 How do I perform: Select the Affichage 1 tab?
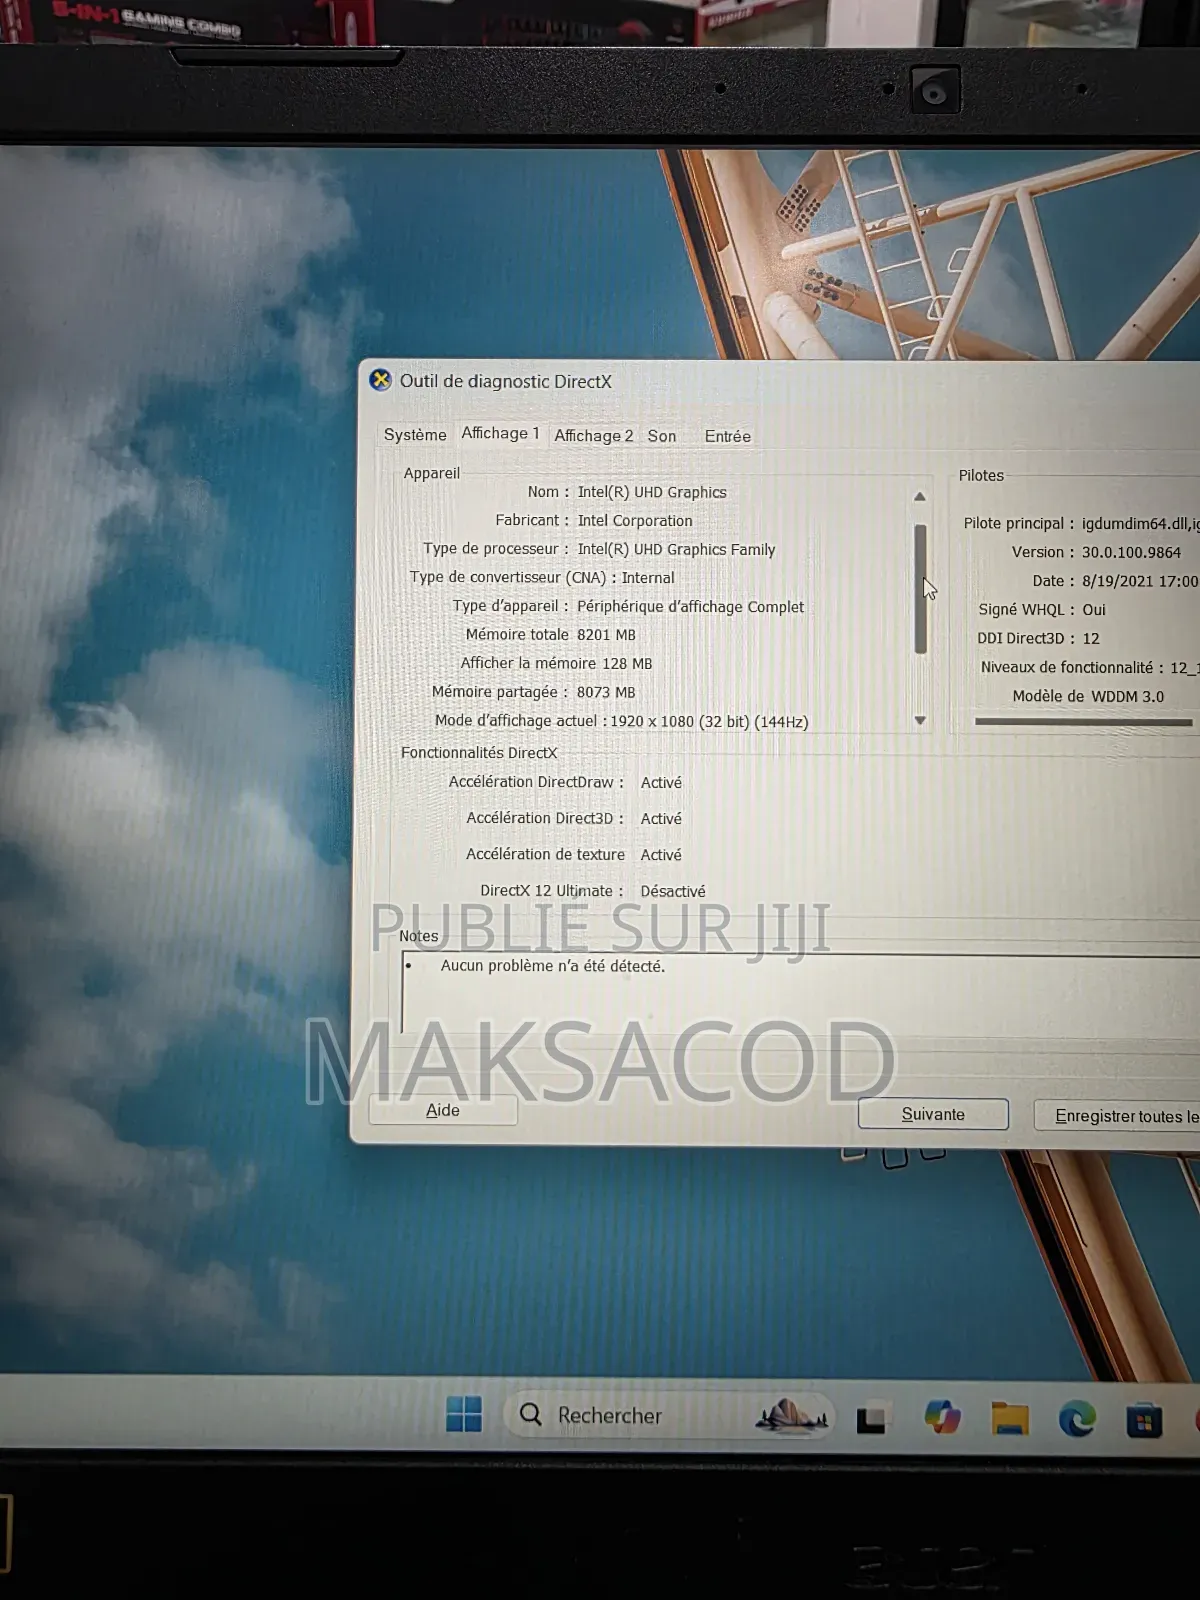click(500, 433)
